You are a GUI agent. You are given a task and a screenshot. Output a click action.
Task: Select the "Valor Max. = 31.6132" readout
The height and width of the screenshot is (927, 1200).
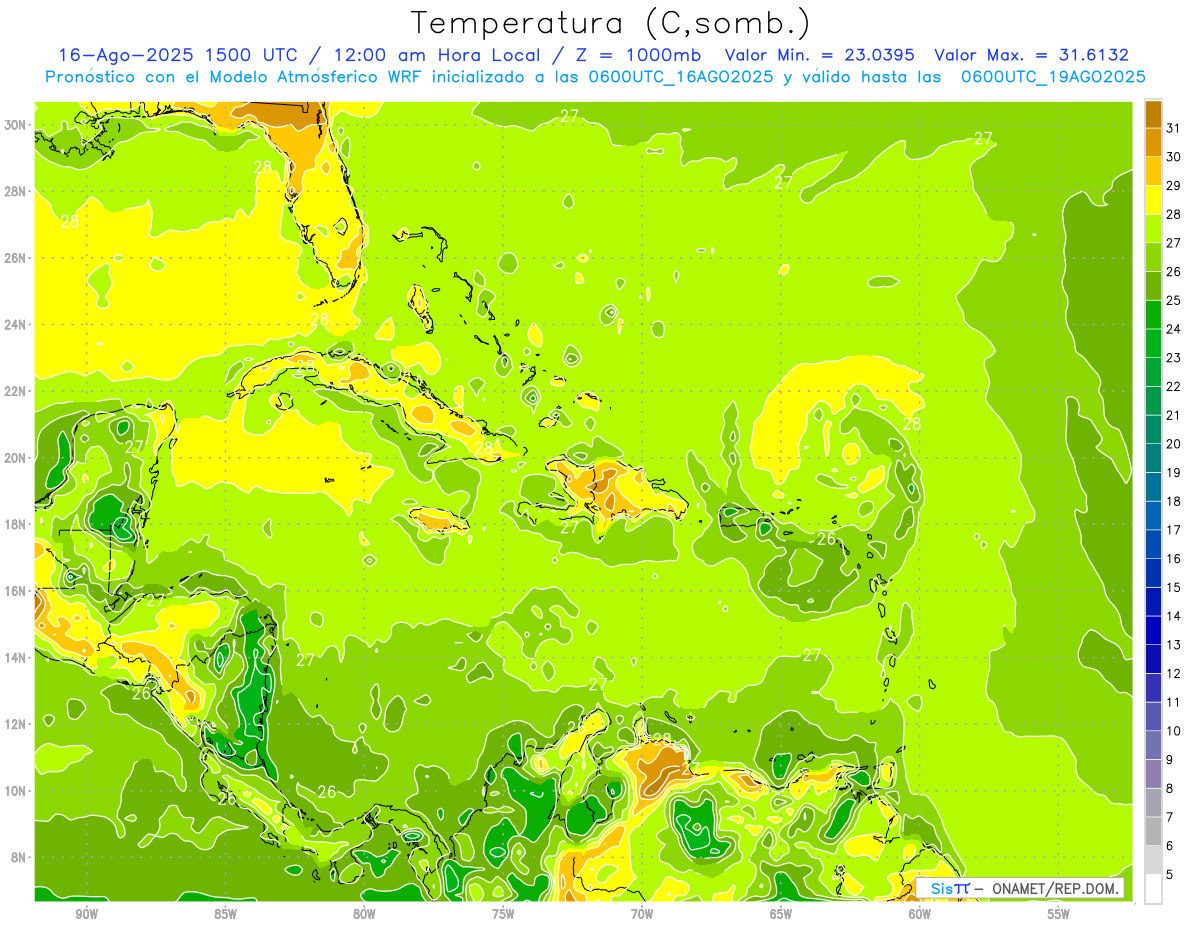[1031, 55]
